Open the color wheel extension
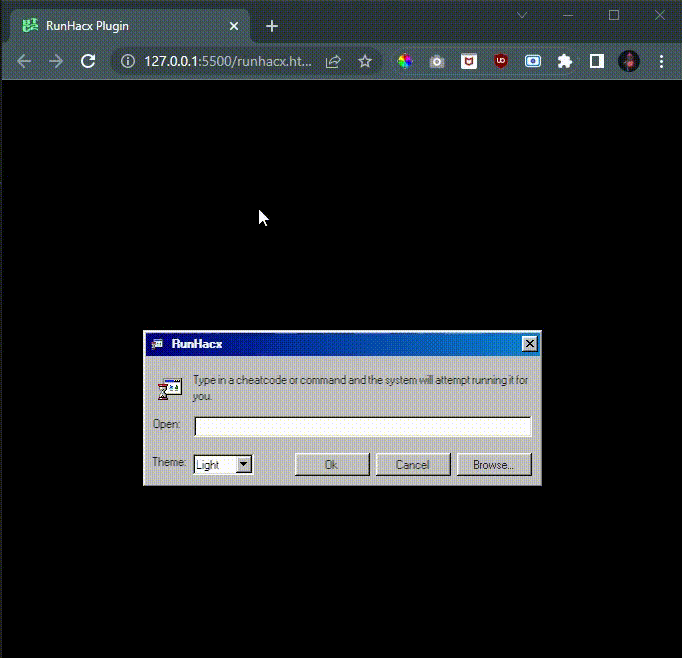 tap(405, 61)
